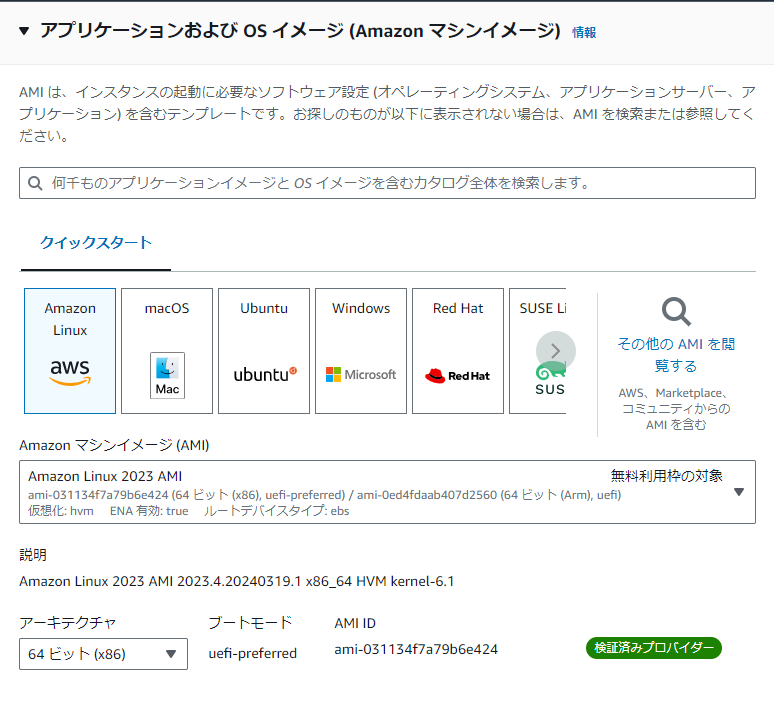Click the 無料利用枠の対象 label
774x719 pixels.
click(666, 476)
